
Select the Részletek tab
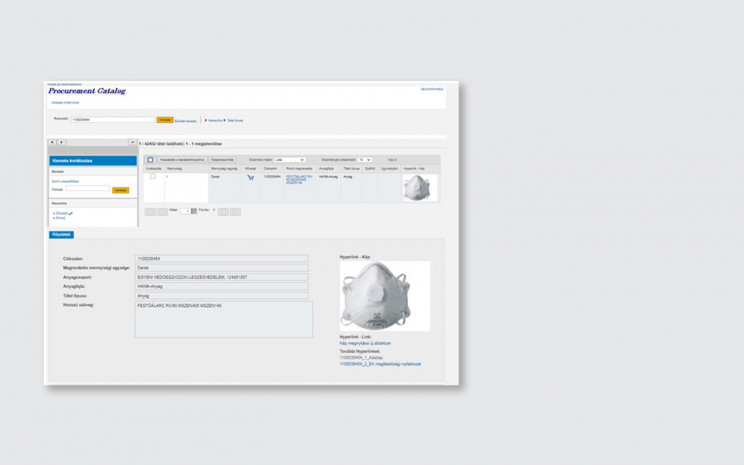(61, 234)
